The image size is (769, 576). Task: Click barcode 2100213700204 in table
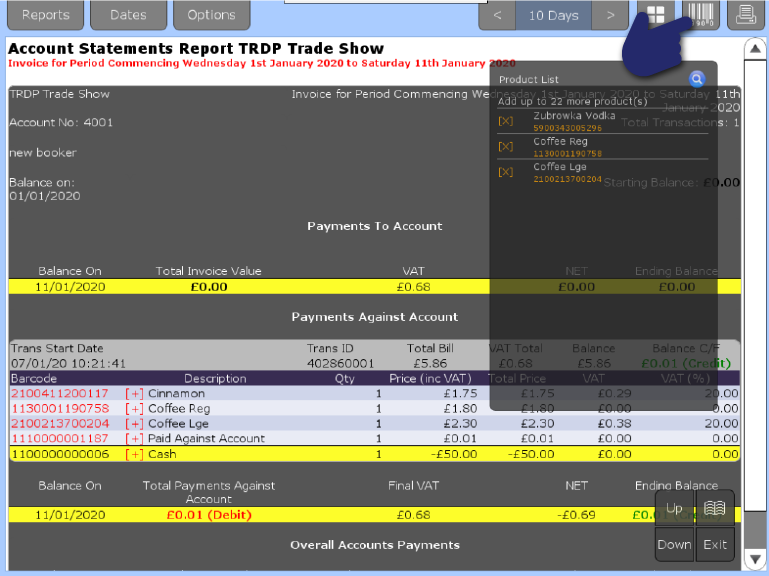point(60,423)
